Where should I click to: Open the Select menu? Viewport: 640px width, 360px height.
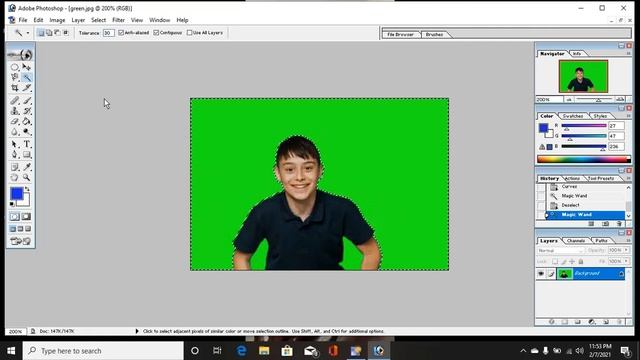[98, 20]
